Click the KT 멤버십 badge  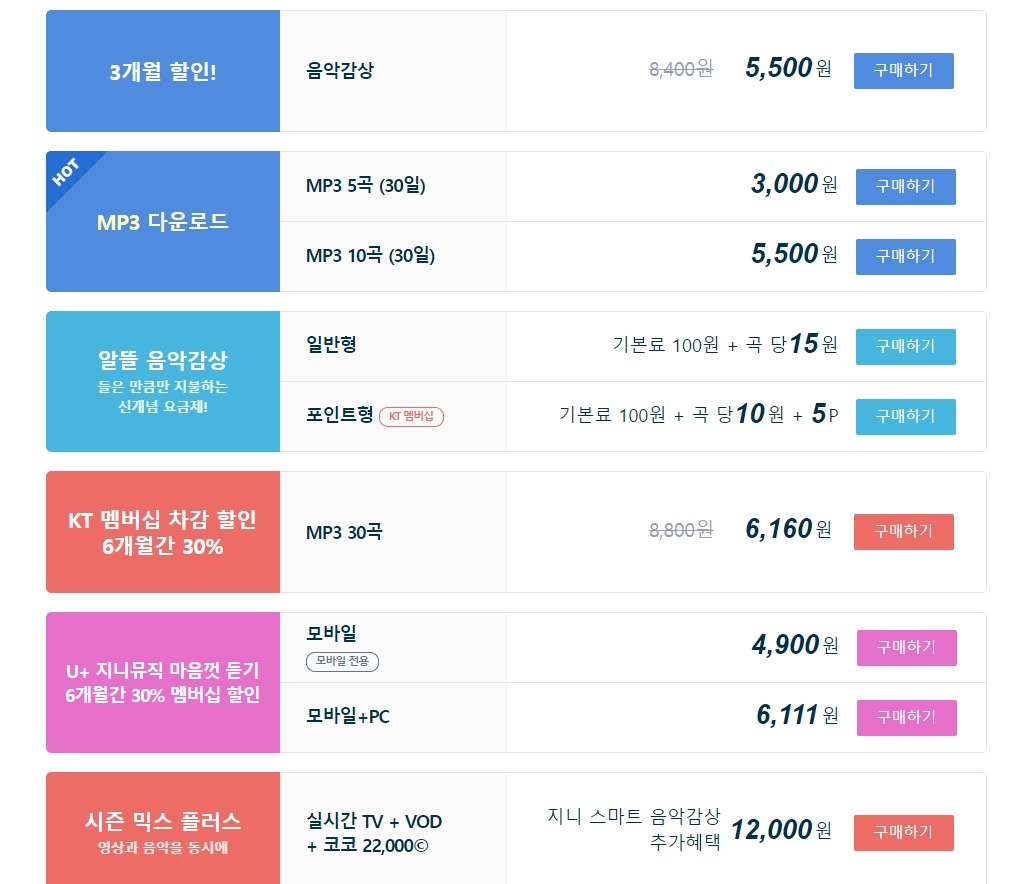(411, 416)
